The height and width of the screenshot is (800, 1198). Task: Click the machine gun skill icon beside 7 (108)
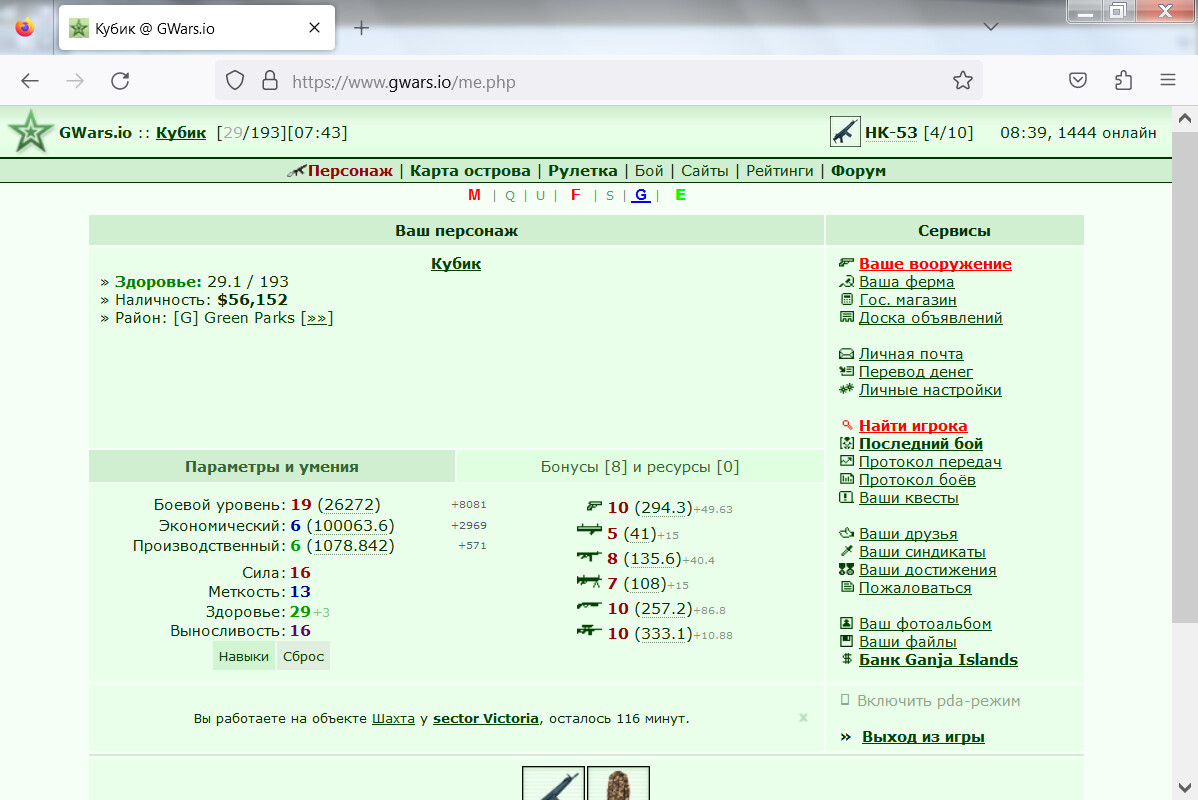[x=589, y=581]
